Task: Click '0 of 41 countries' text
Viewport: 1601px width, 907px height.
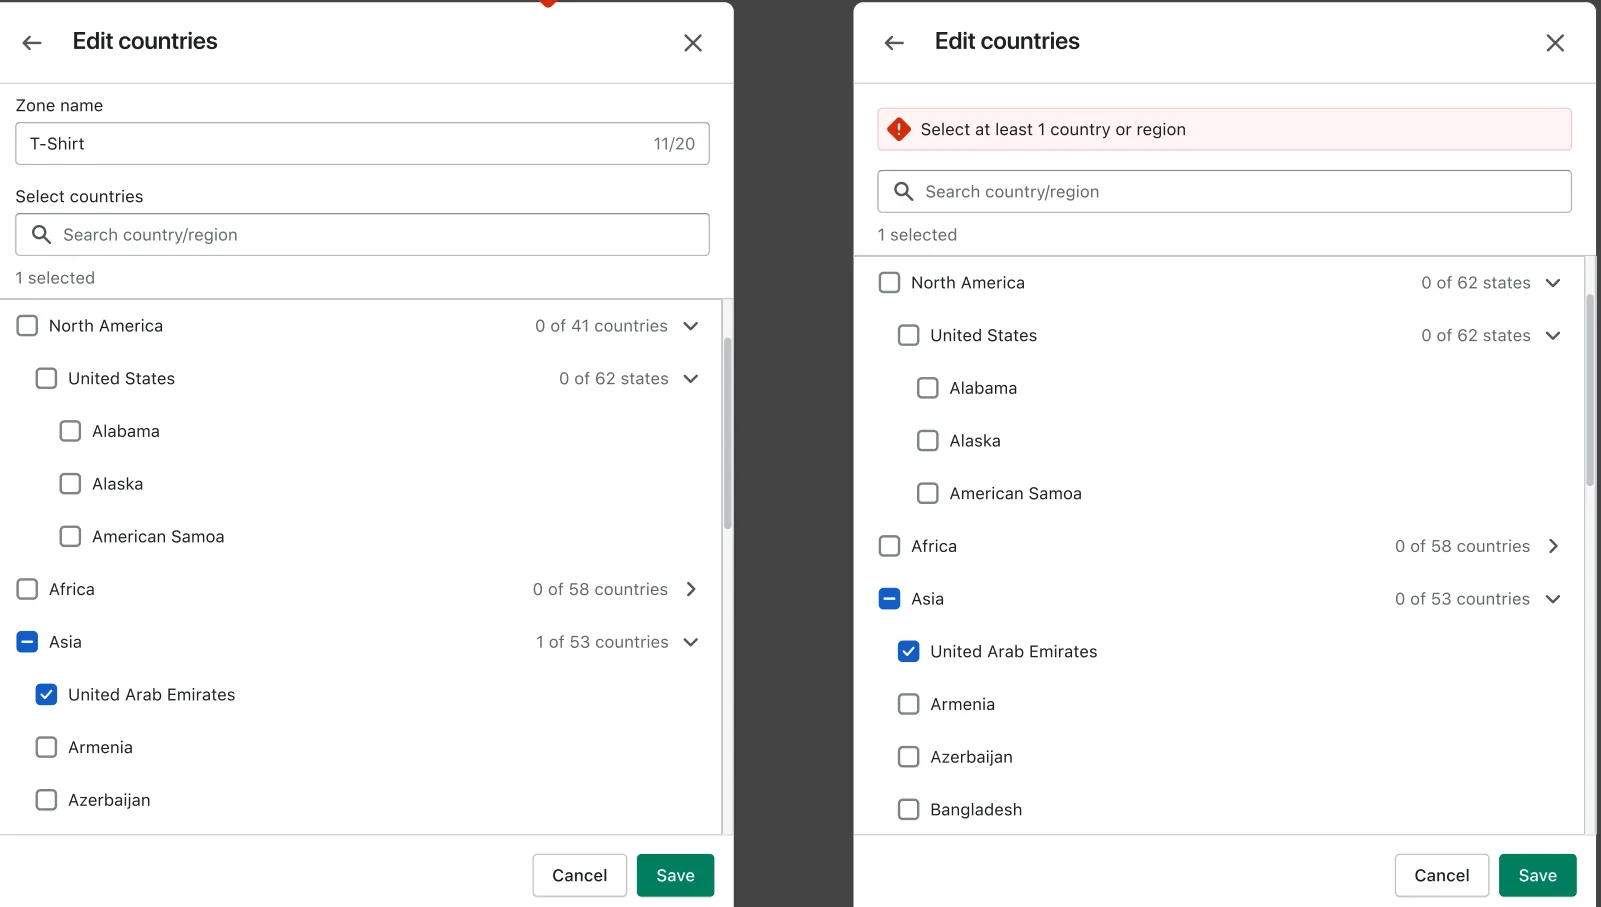Action: click(601, 326)
